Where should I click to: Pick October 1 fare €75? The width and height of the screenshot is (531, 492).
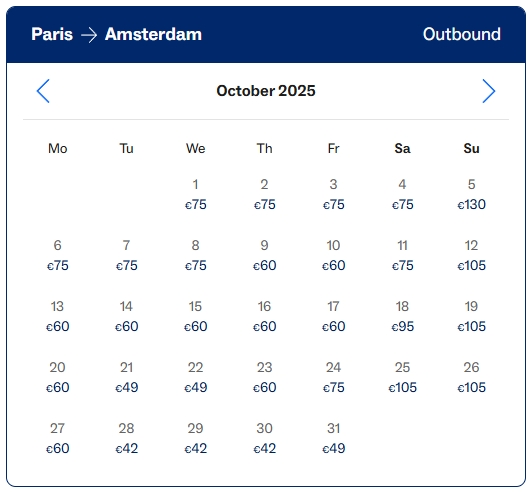(x=195, y=194)
